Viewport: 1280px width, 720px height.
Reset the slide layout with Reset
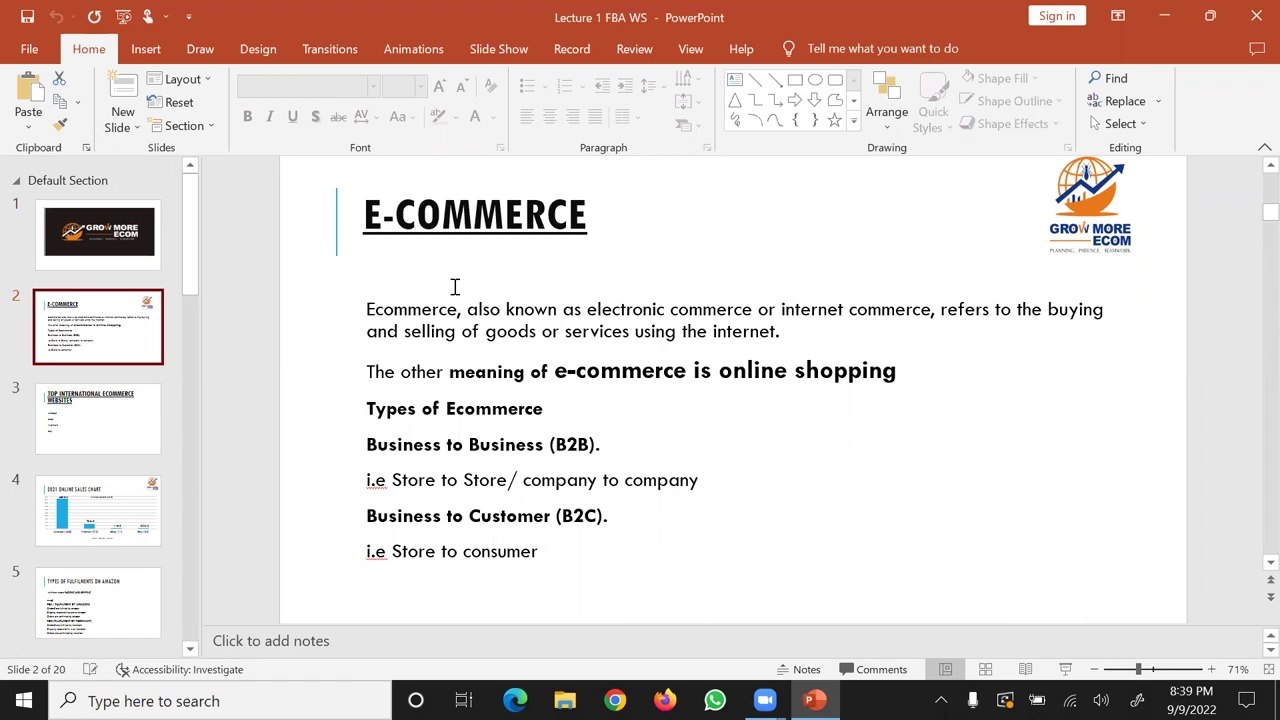coord(171,102)
